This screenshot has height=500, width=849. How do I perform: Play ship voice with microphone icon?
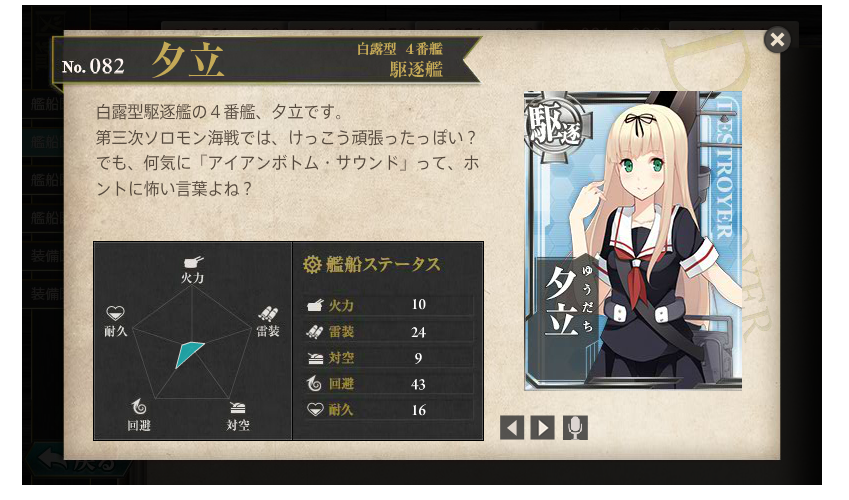(575, 427)
